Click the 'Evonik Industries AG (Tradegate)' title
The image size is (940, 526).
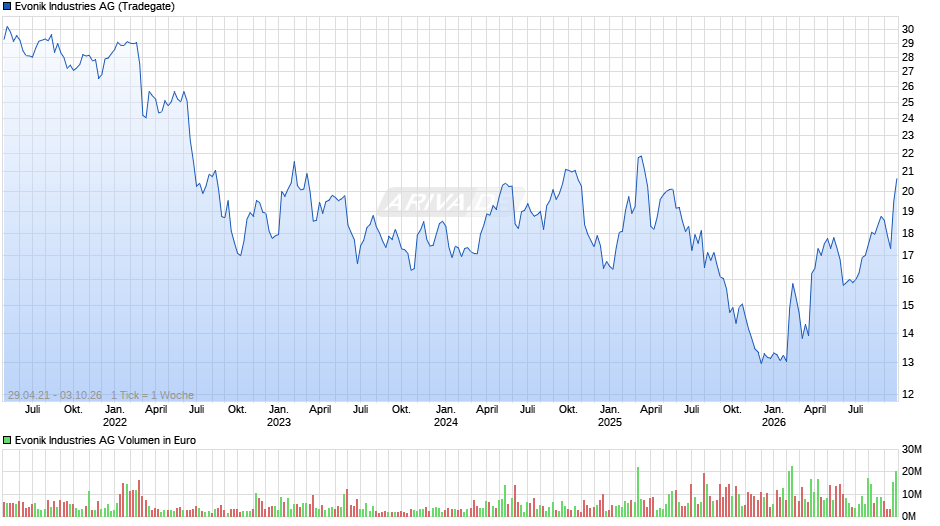click(95, 7)
